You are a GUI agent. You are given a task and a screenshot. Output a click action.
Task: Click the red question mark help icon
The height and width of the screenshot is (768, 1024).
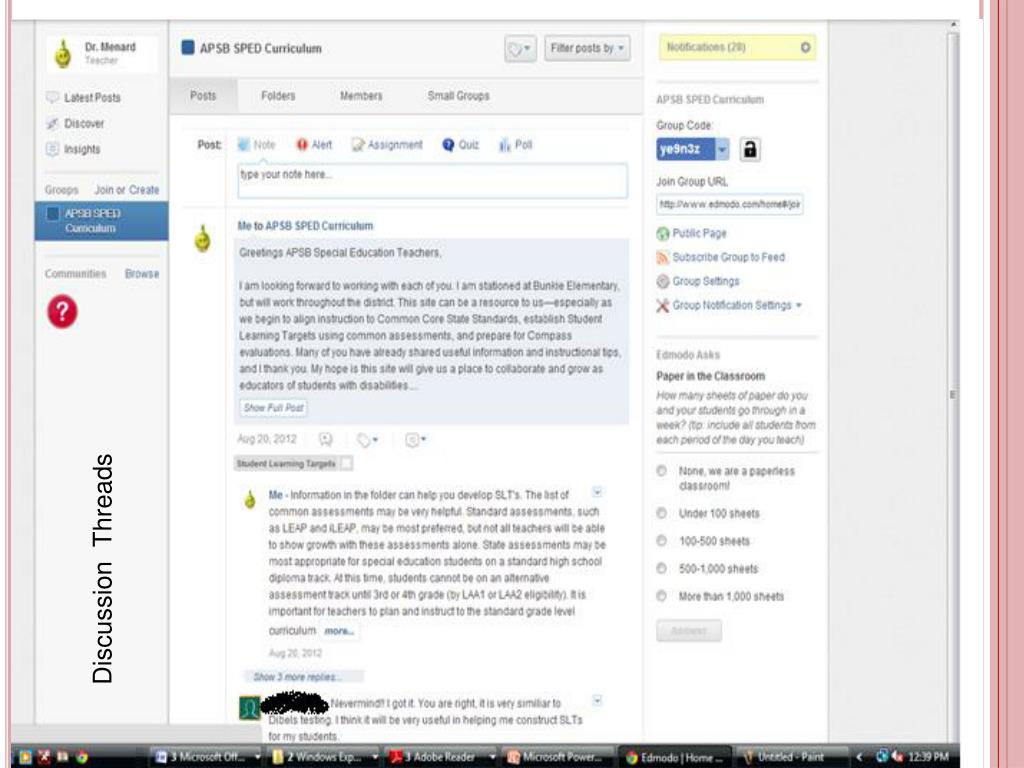point(62,312)
